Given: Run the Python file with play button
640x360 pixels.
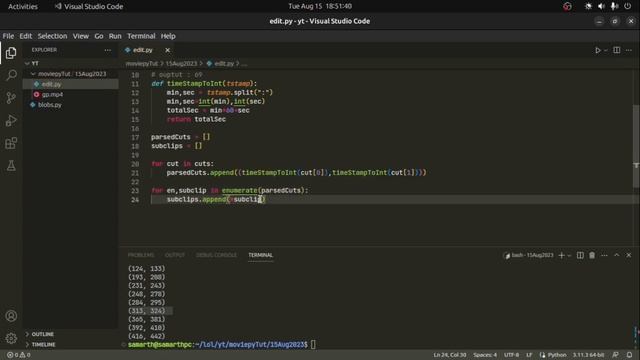Looking at the screenshot, I should (x=598, y=50).
